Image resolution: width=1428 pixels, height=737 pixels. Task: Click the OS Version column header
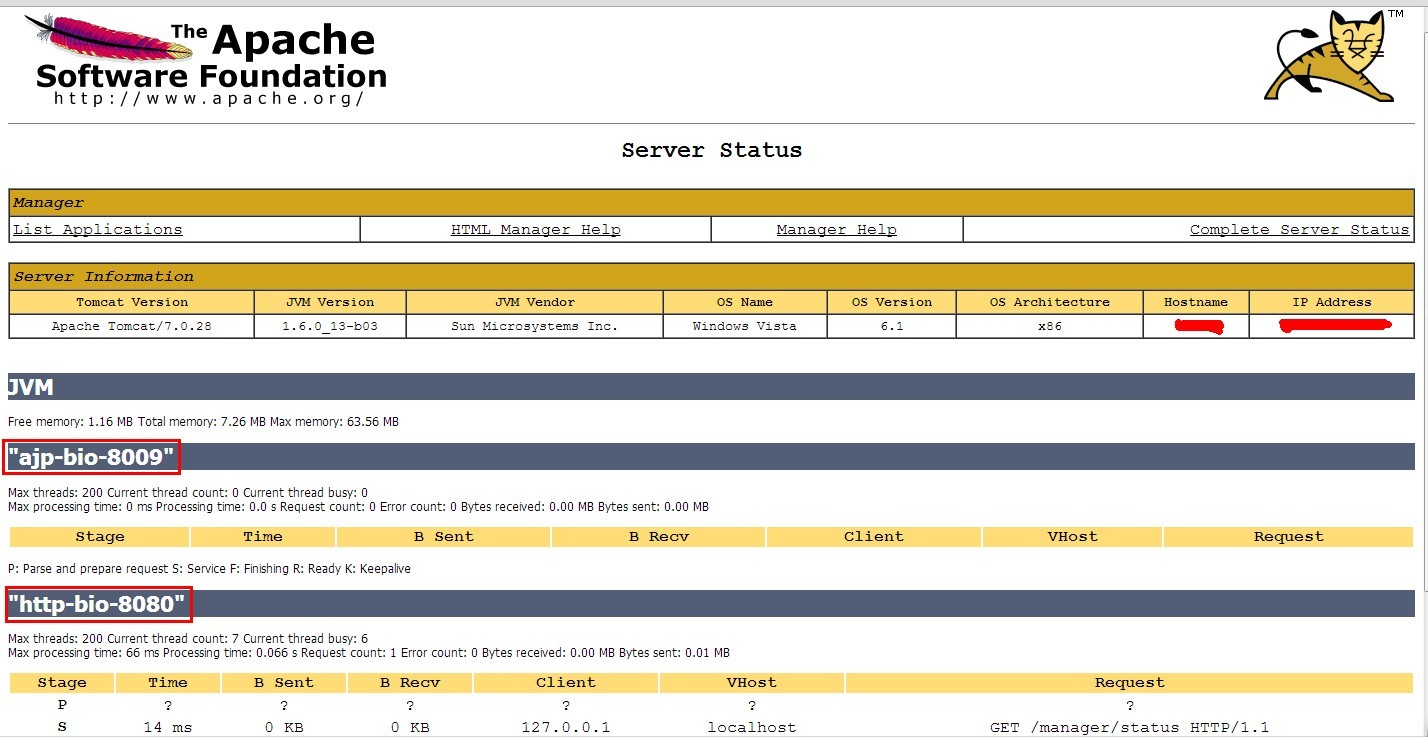[892, 302]
